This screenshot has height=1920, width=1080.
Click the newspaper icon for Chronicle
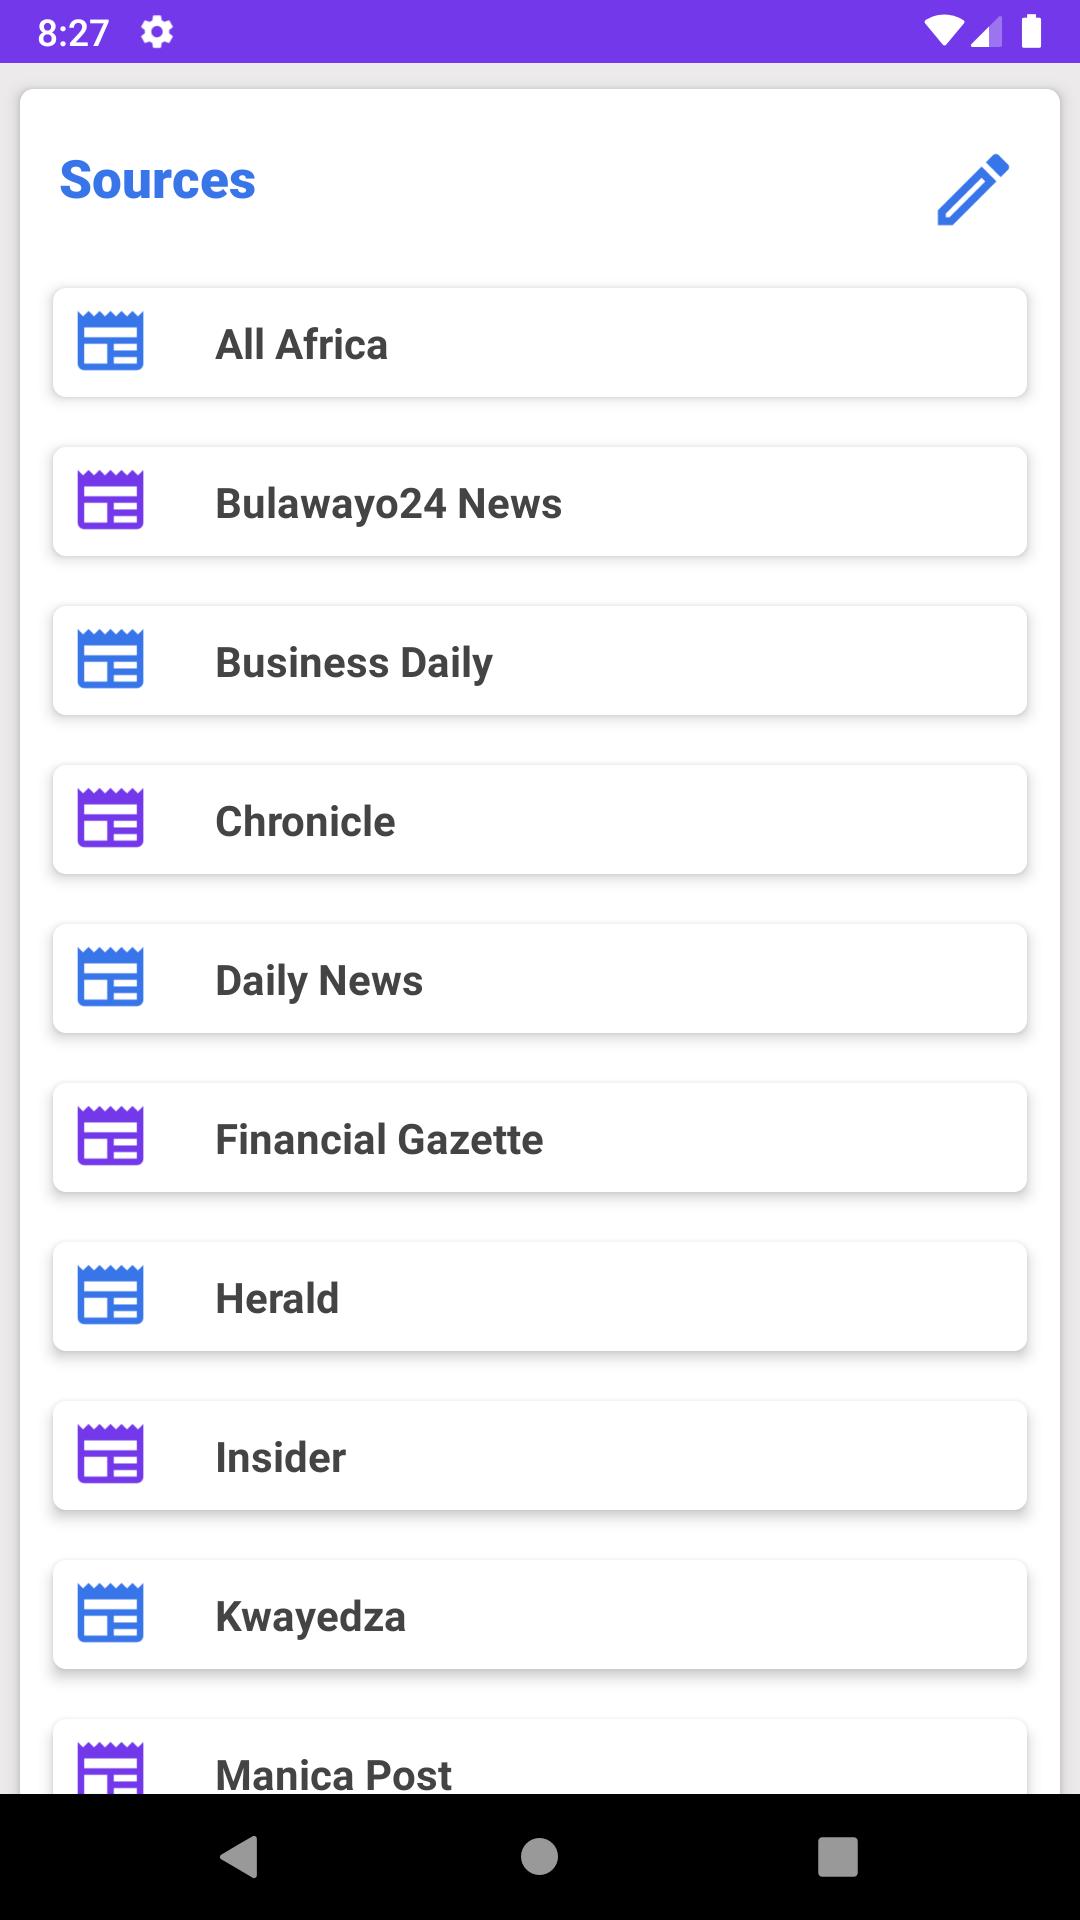pyautogui.click(x=111, y=818)
